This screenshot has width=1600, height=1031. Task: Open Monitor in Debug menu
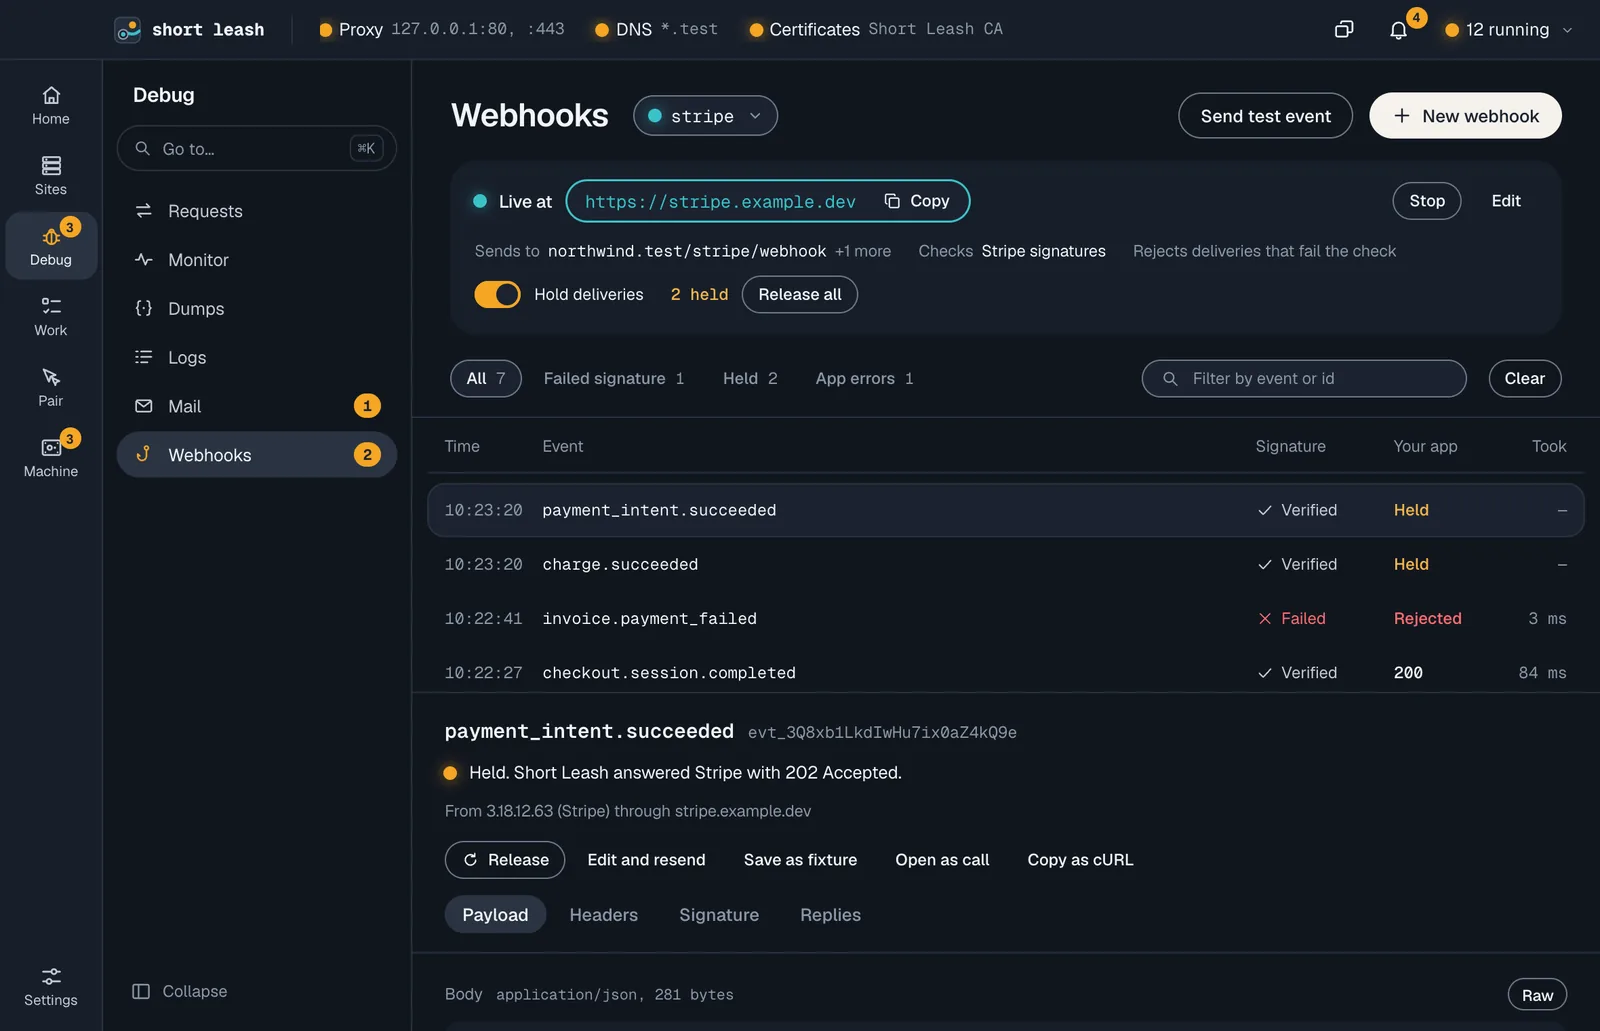[257, 260]
